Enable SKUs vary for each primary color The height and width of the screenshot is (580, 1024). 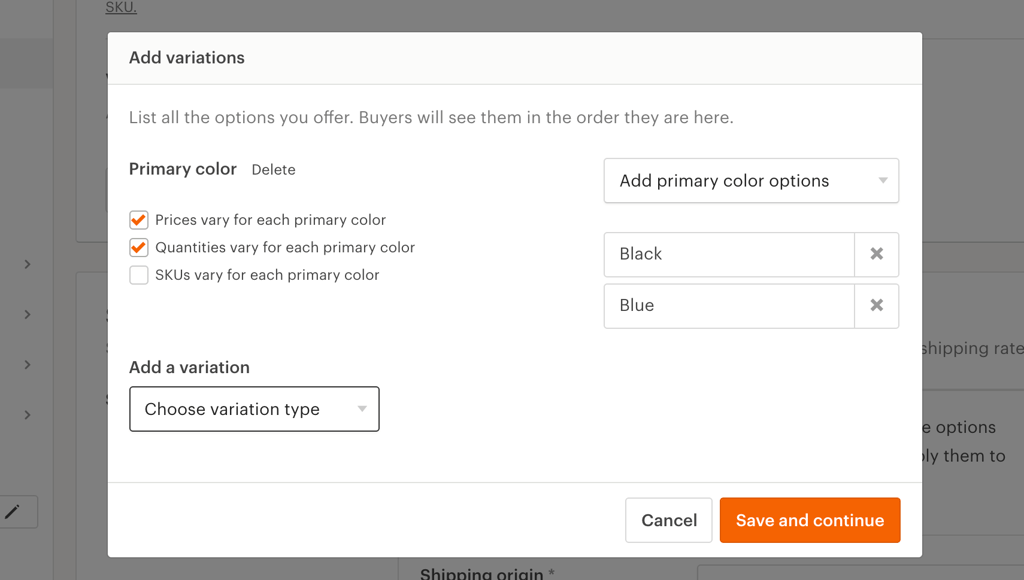pyautogui.click(x=138, y=275)
